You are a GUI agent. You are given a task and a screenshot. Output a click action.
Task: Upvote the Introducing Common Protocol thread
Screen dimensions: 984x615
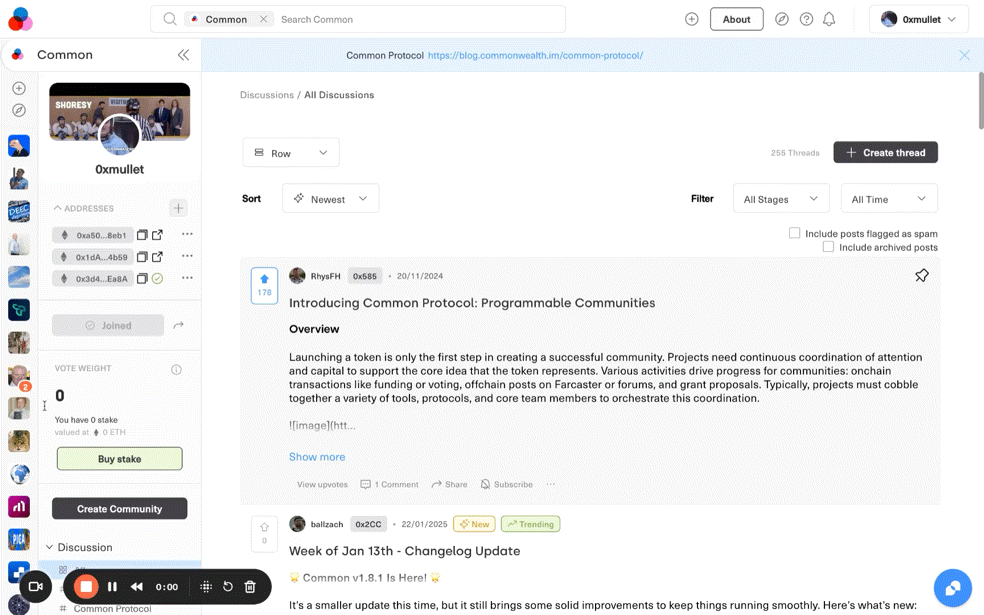[264, 280]
